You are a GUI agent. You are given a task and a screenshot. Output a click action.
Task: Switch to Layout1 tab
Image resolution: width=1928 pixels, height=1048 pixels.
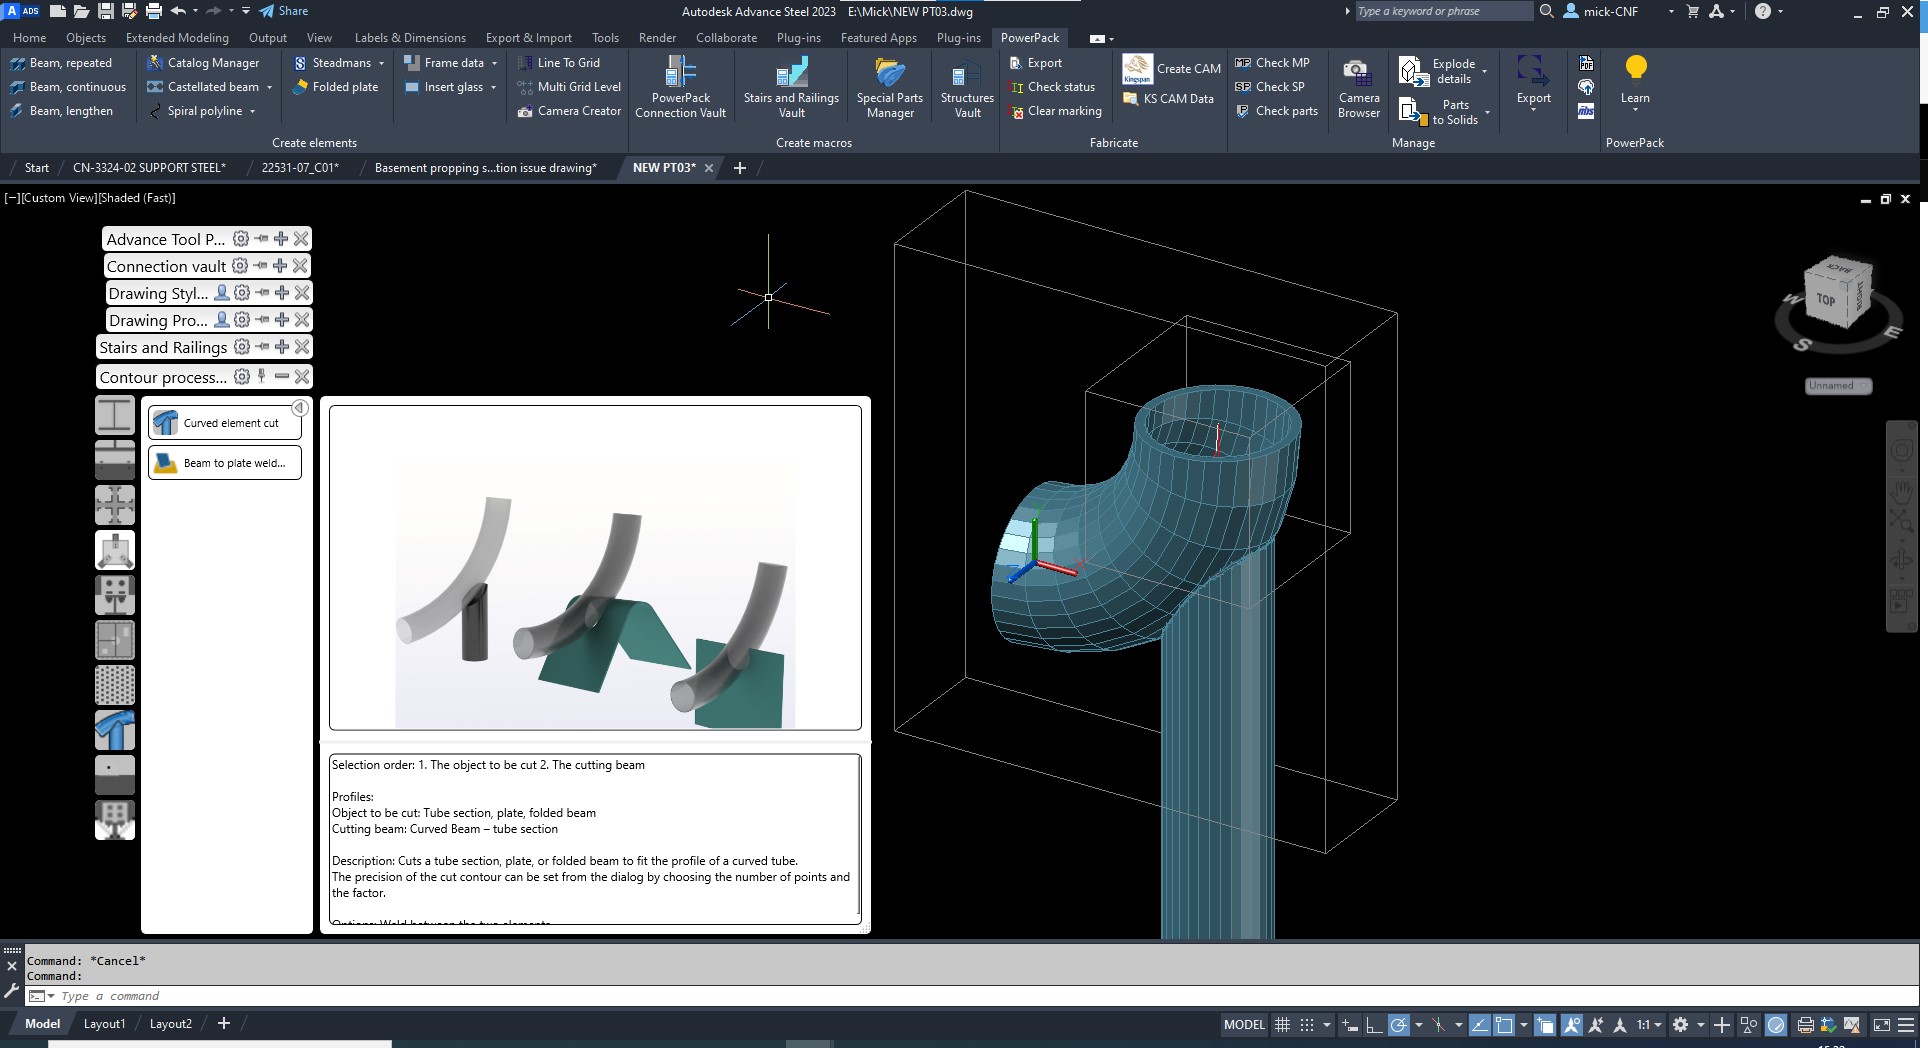(x=105, y=1024)
